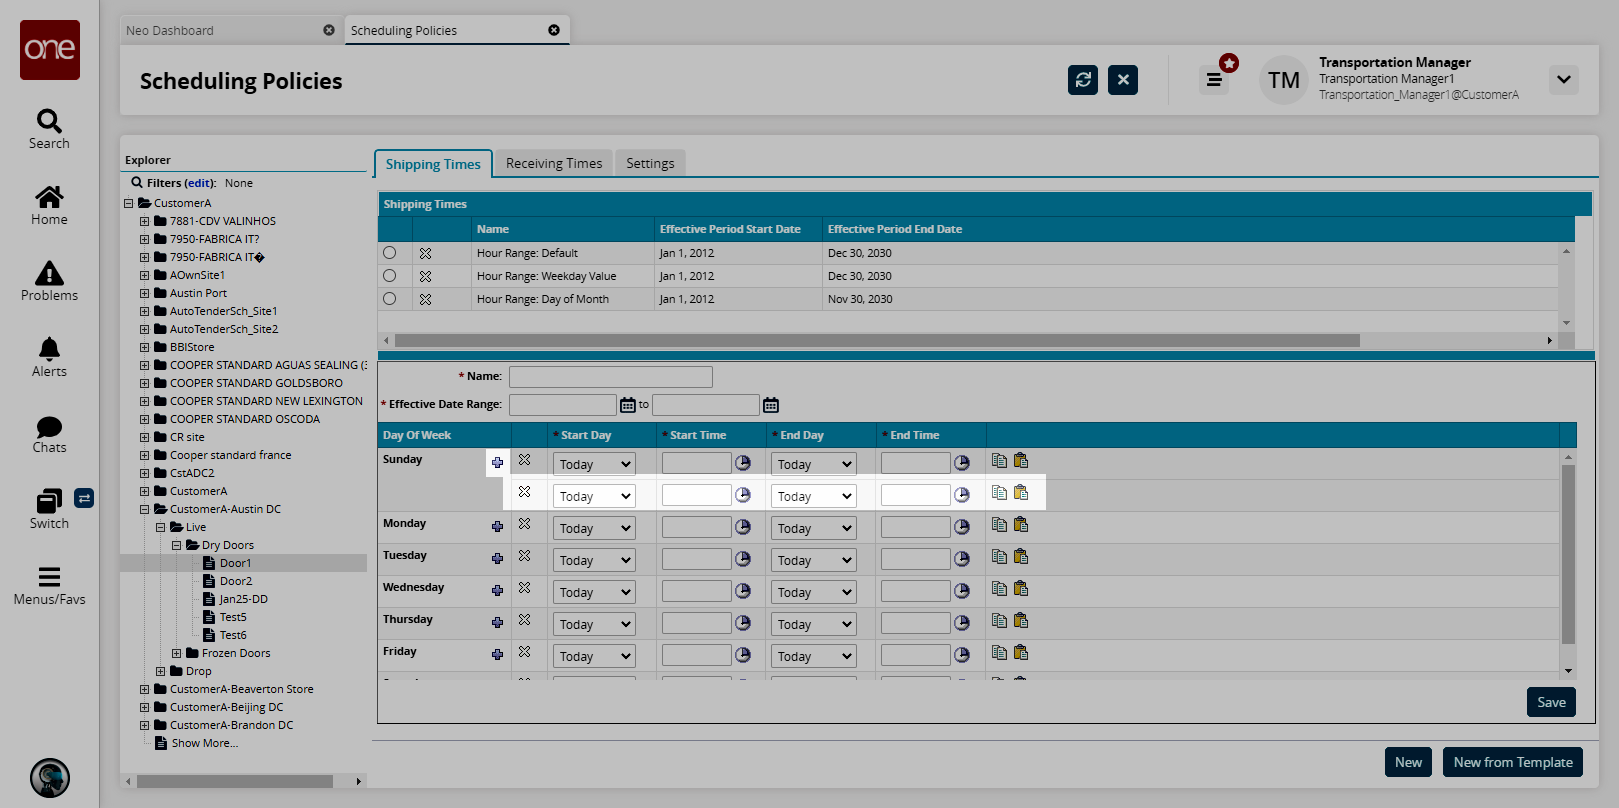Open the Settings tab
The height and width of the screenshot is (808, 1619).
pos(650,163)
